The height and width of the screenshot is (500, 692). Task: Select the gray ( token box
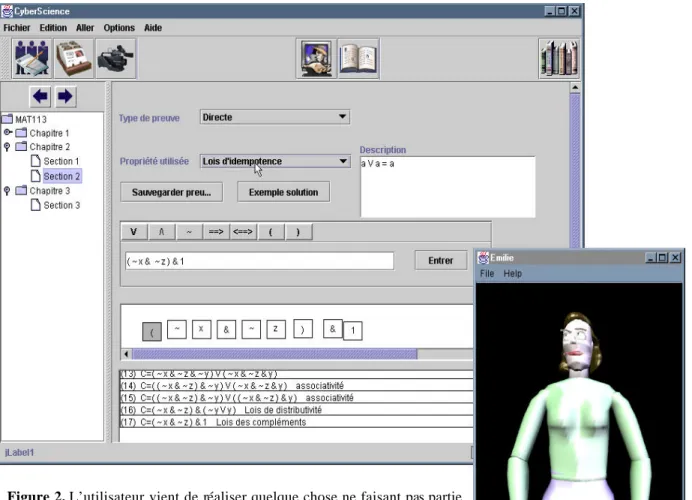coord(152,331)
